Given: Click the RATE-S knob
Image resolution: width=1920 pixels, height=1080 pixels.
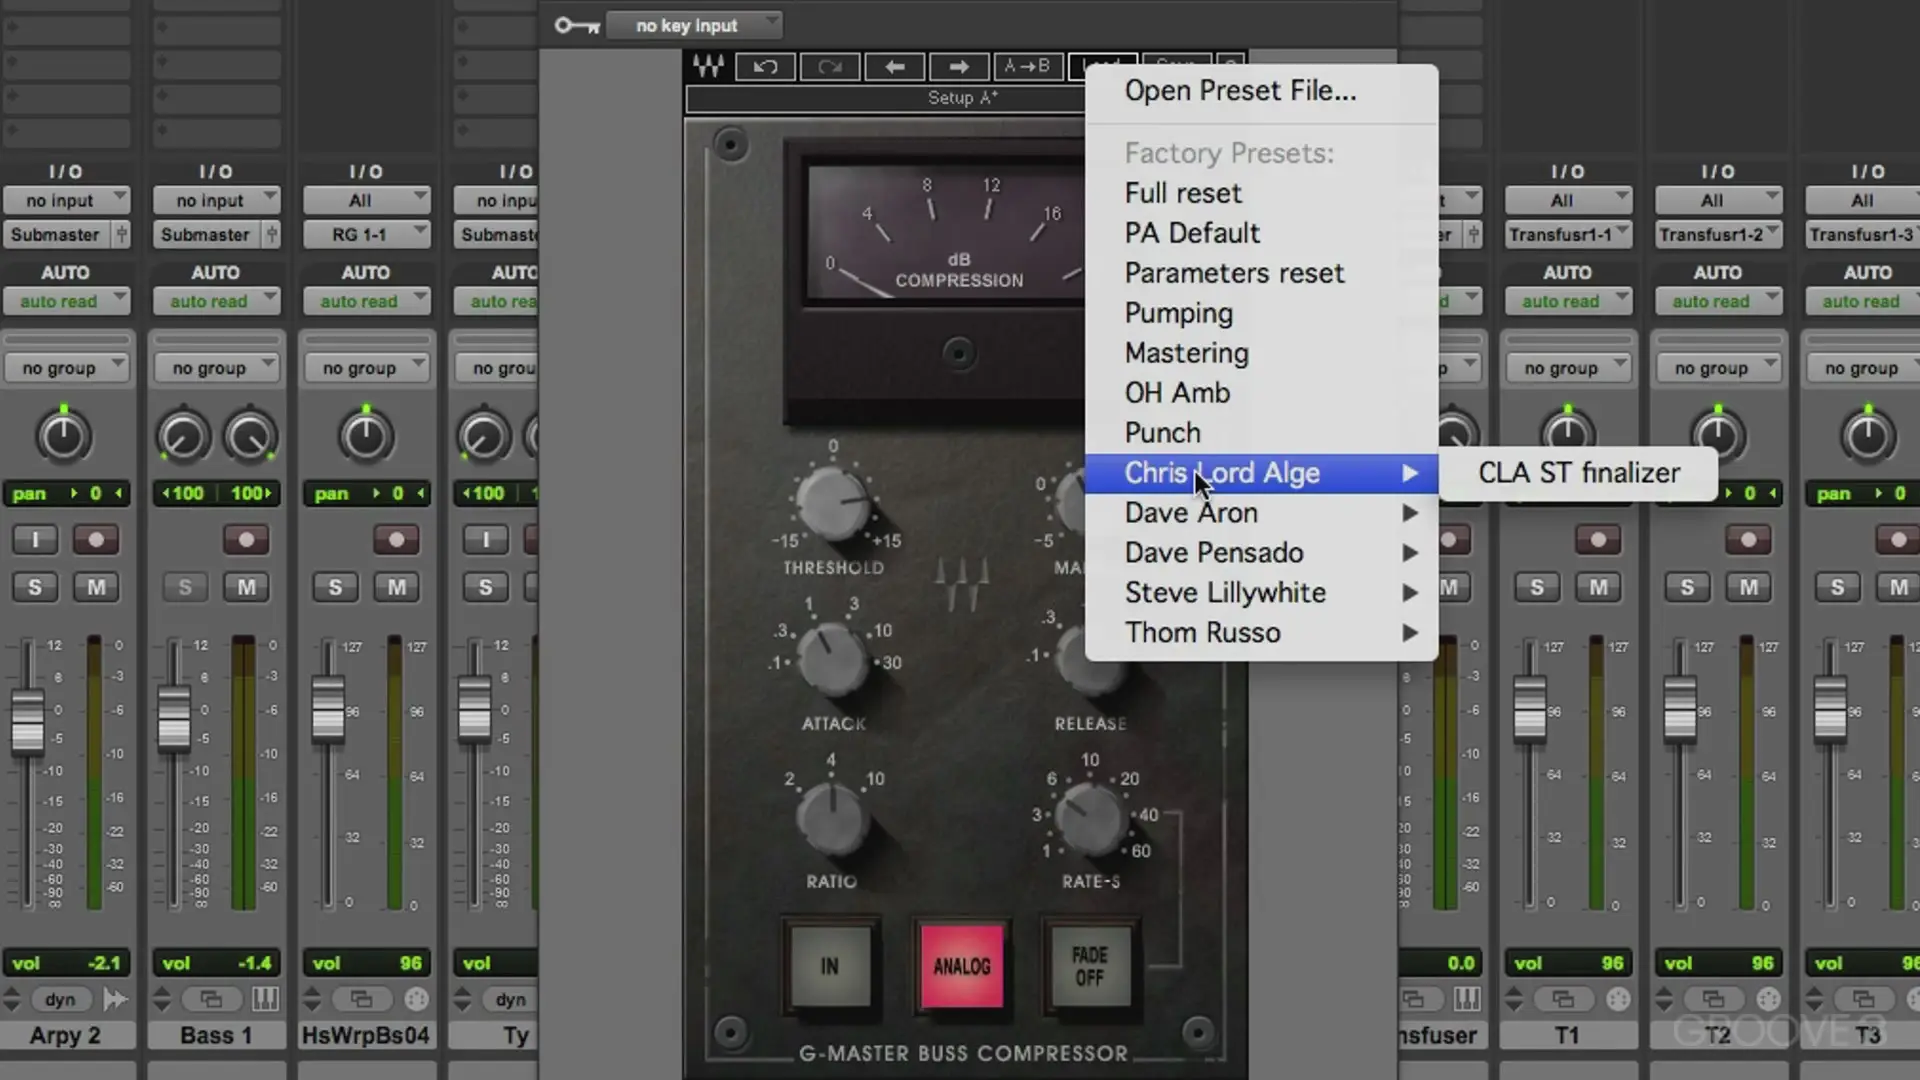Looking at the screenshot, I should pos(1091,818).
